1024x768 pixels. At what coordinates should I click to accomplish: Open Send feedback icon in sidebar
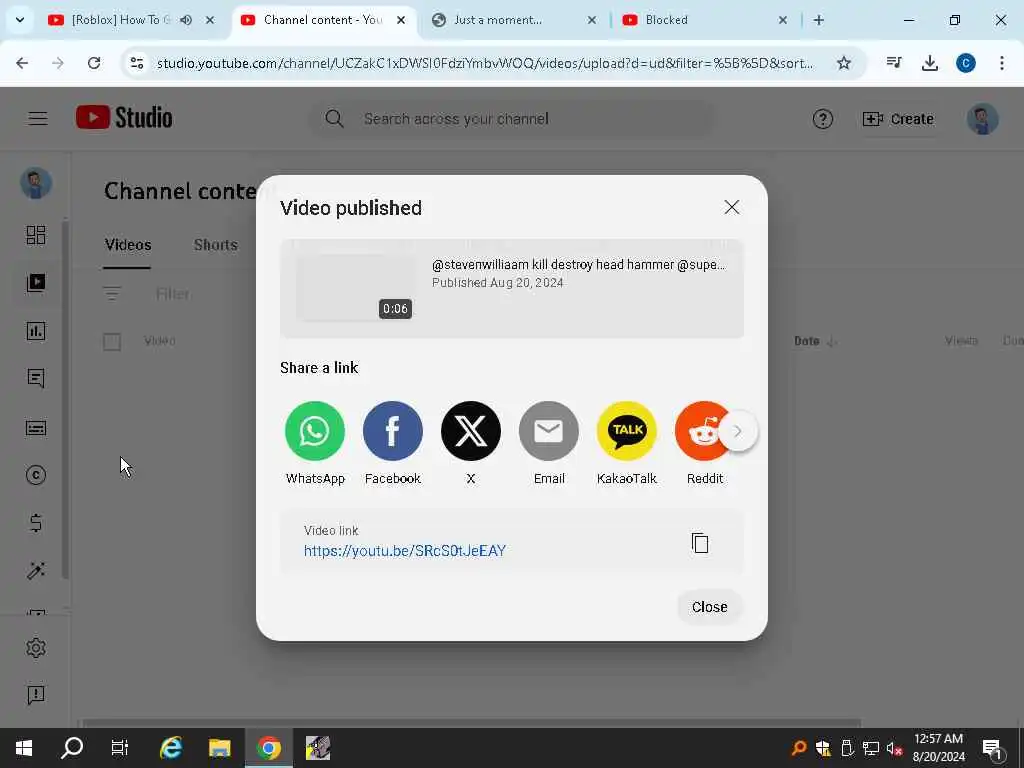click(x=36, y=695)
